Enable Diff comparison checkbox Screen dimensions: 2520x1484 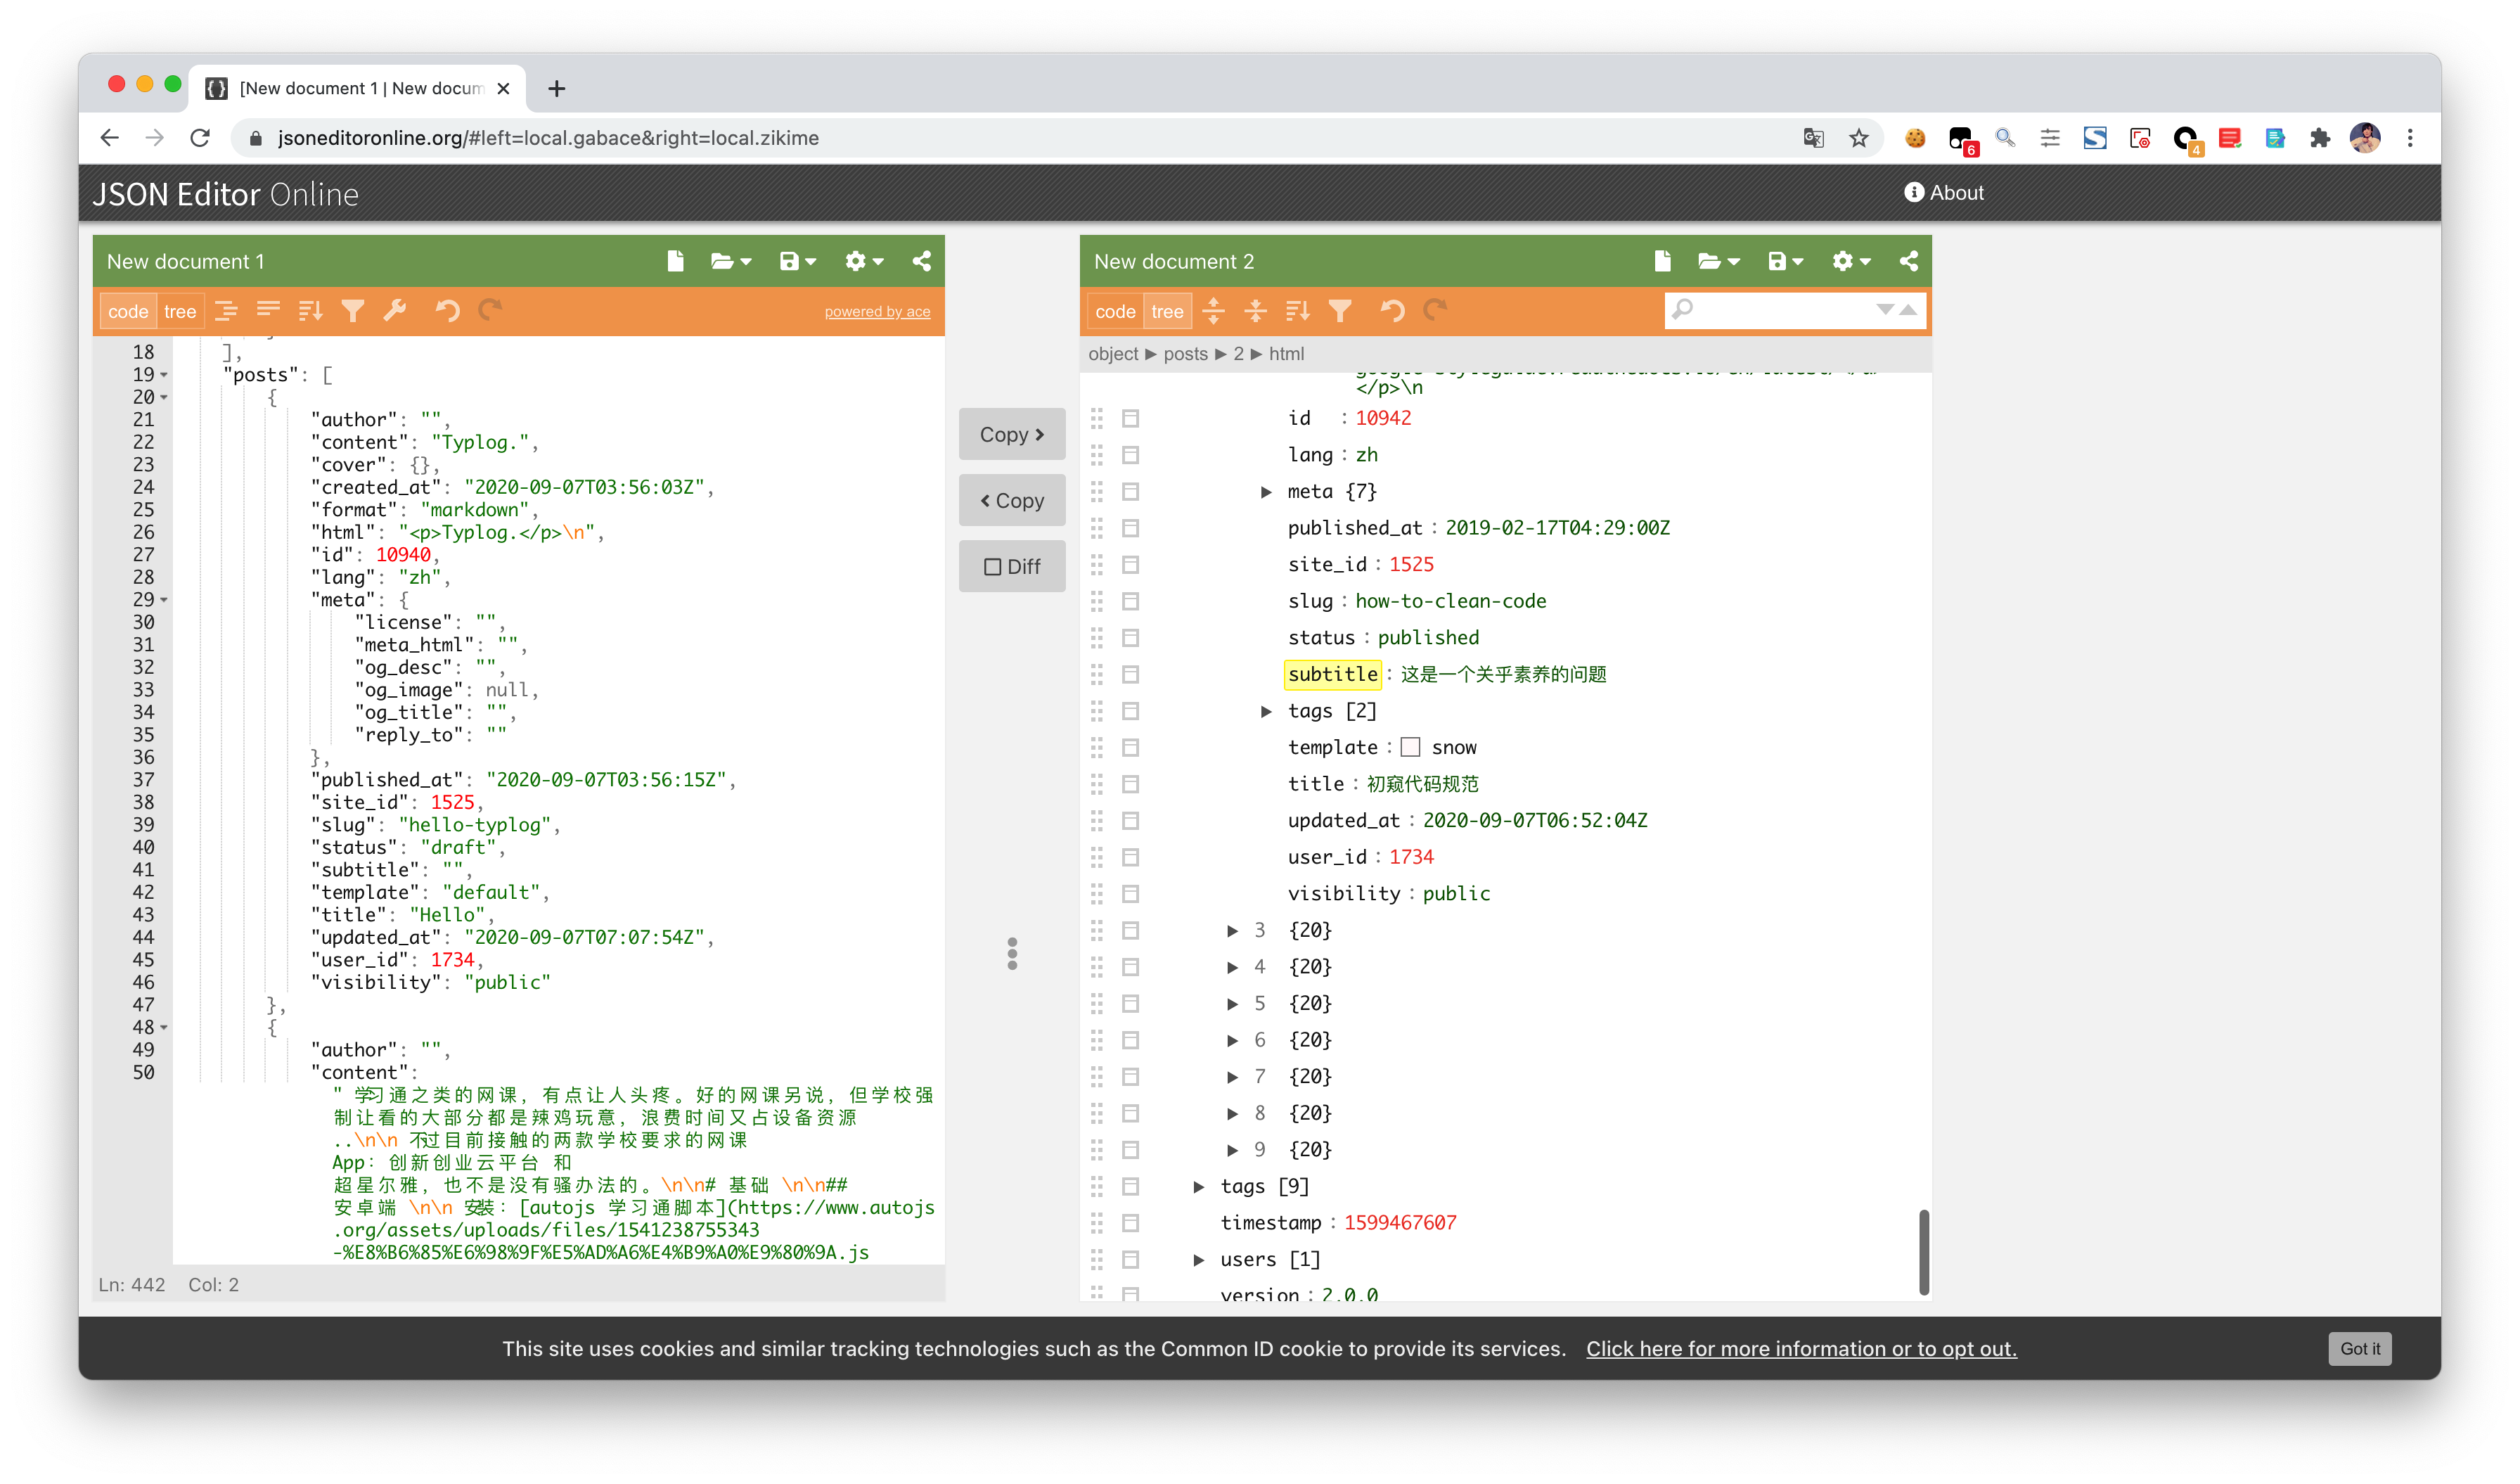click(x=1012, y=566)
